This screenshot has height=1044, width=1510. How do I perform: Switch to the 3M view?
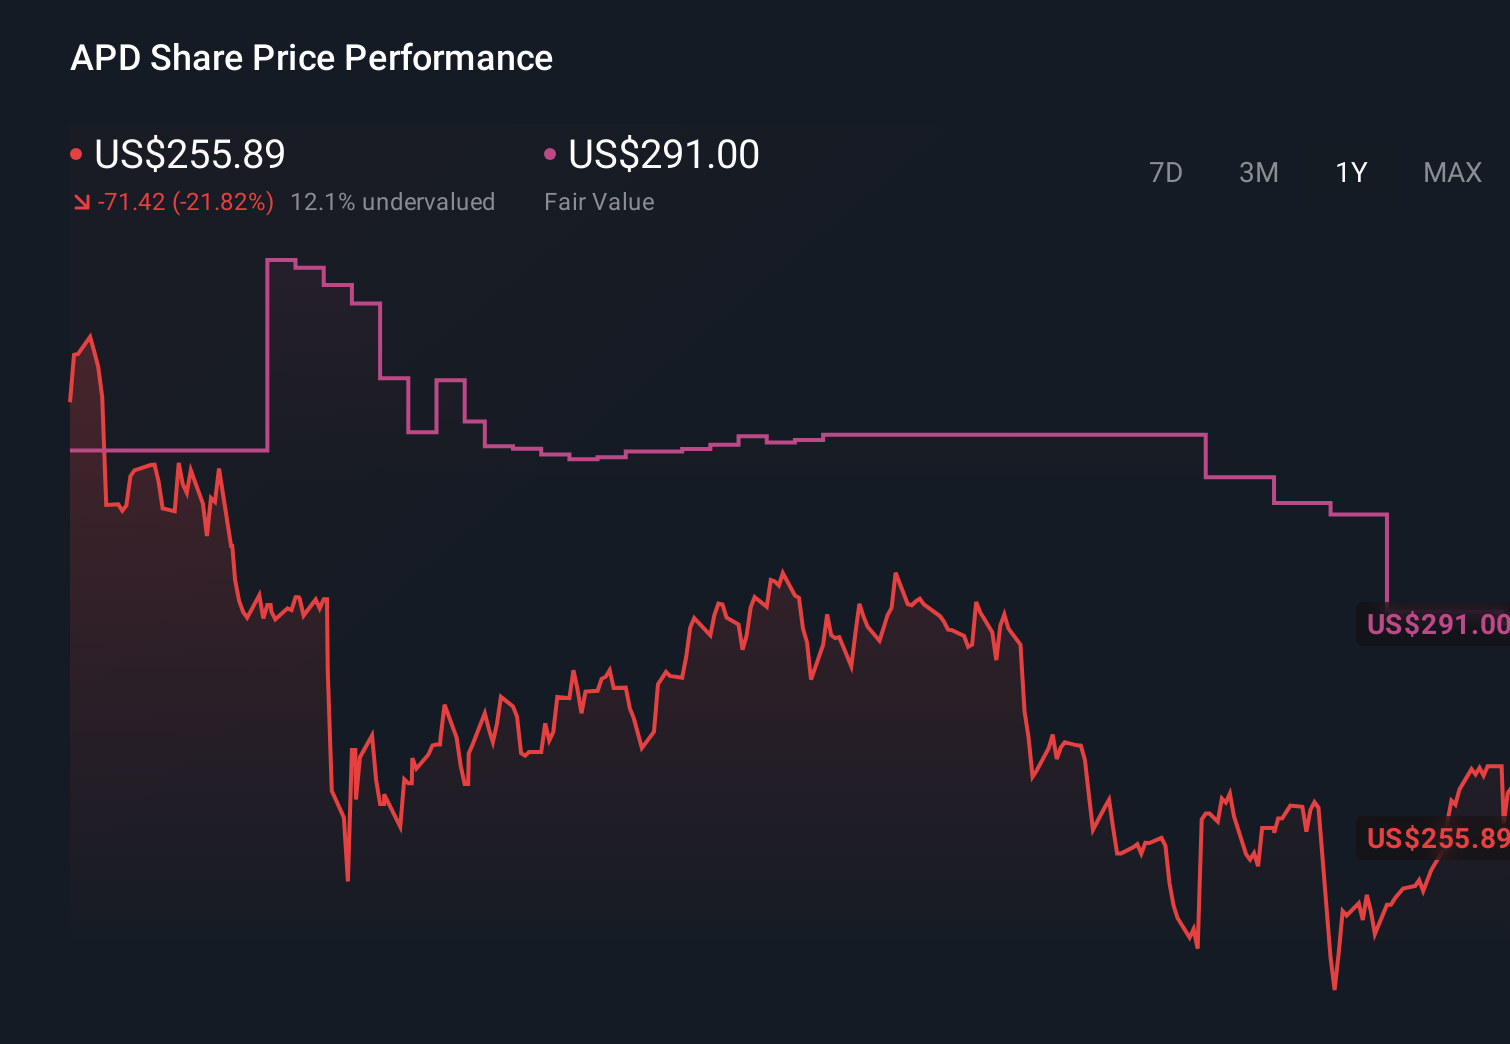[1258, 173]
